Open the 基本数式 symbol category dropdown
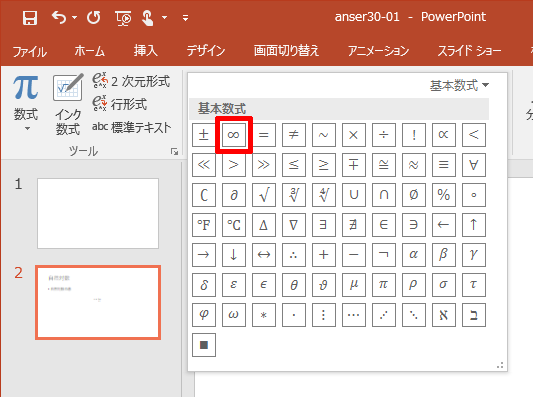Screen dimensions: 533x397 coord(459,85)
